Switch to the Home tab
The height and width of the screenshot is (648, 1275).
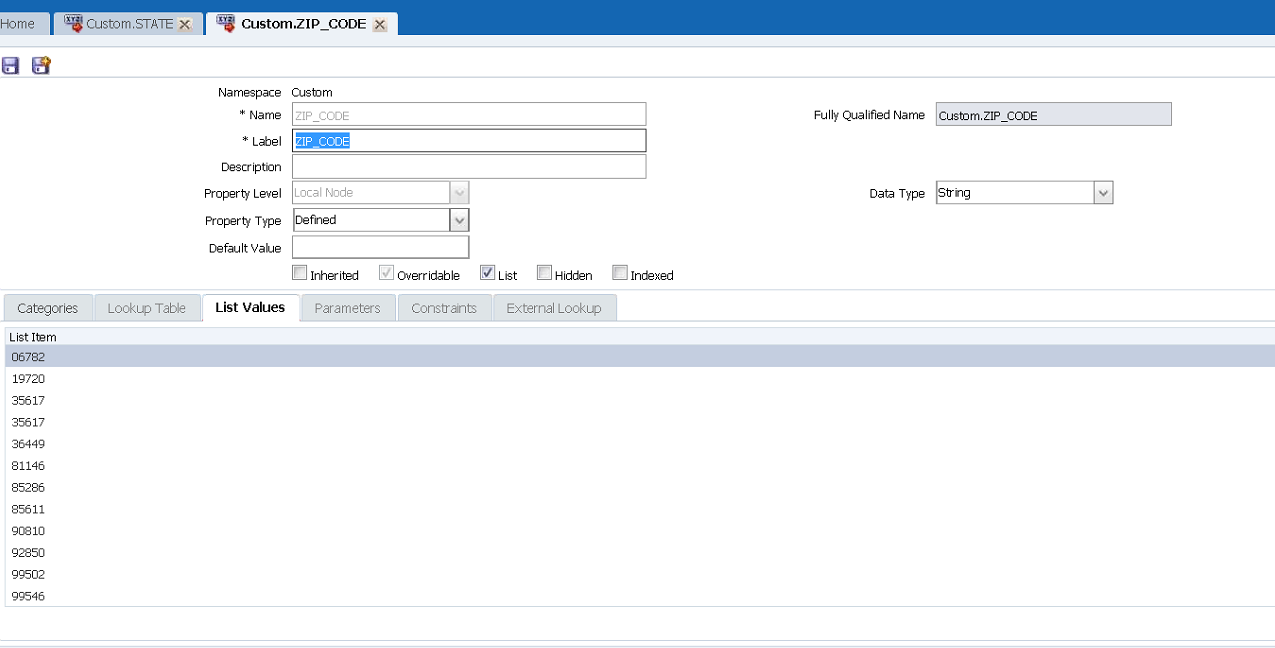click(x=18, y=24)
